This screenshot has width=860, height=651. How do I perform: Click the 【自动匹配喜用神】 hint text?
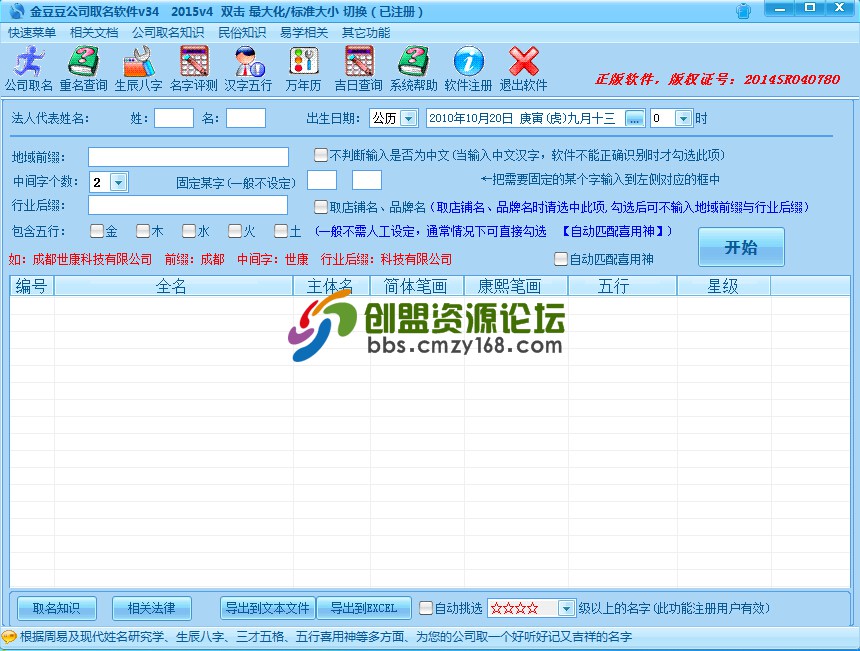pyautogui.click(x=612, y=231)
